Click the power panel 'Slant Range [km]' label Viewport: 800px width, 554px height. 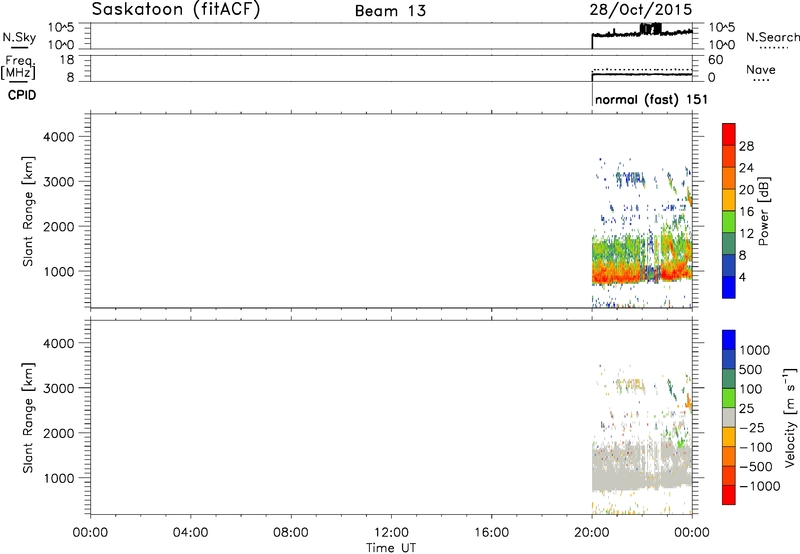tap(28, 211)
